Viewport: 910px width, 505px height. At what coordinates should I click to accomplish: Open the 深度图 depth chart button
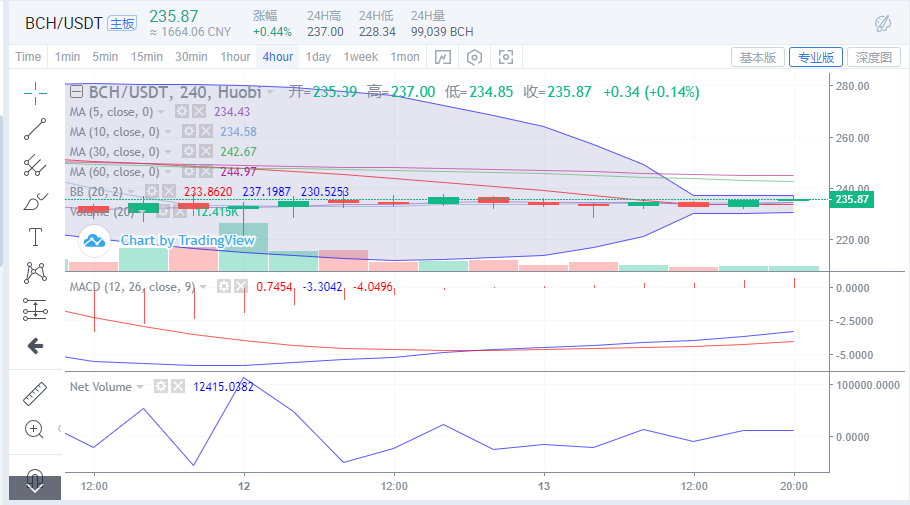(873, 57)
